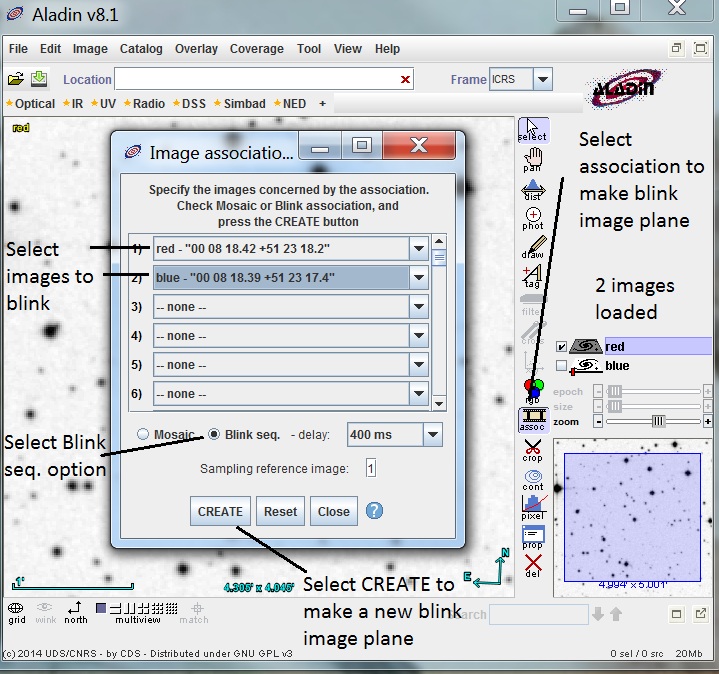Click the NED bookmark
The height and width of the screenshot is (674, 719).
[x=290, y=104]
